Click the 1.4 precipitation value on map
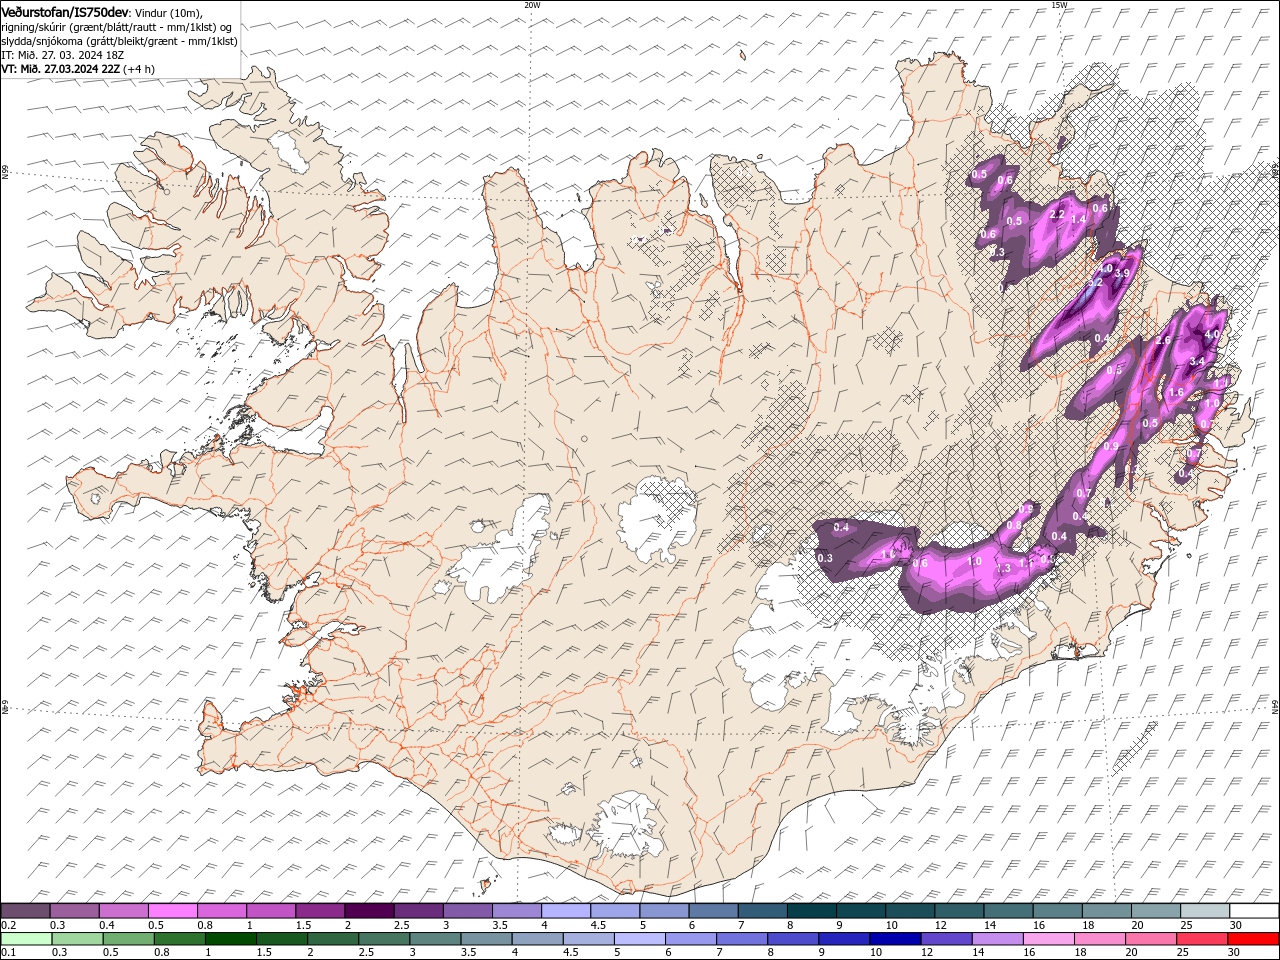 click(1078, 219)
